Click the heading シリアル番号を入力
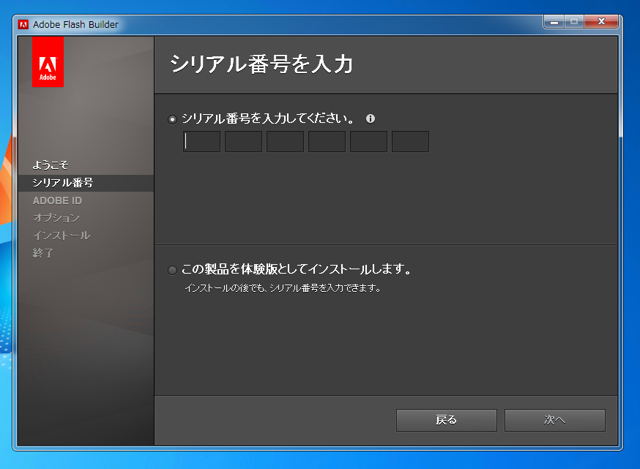Image resolution: width=640 pixels, height=469 pixels. click(261, 64)
